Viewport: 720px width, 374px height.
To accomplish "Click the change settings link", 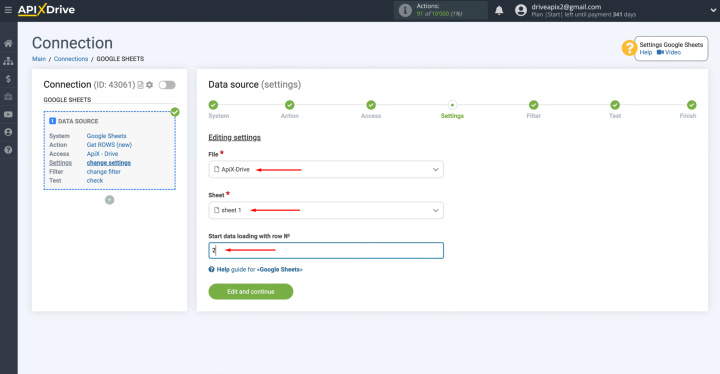I will point(109,163).
